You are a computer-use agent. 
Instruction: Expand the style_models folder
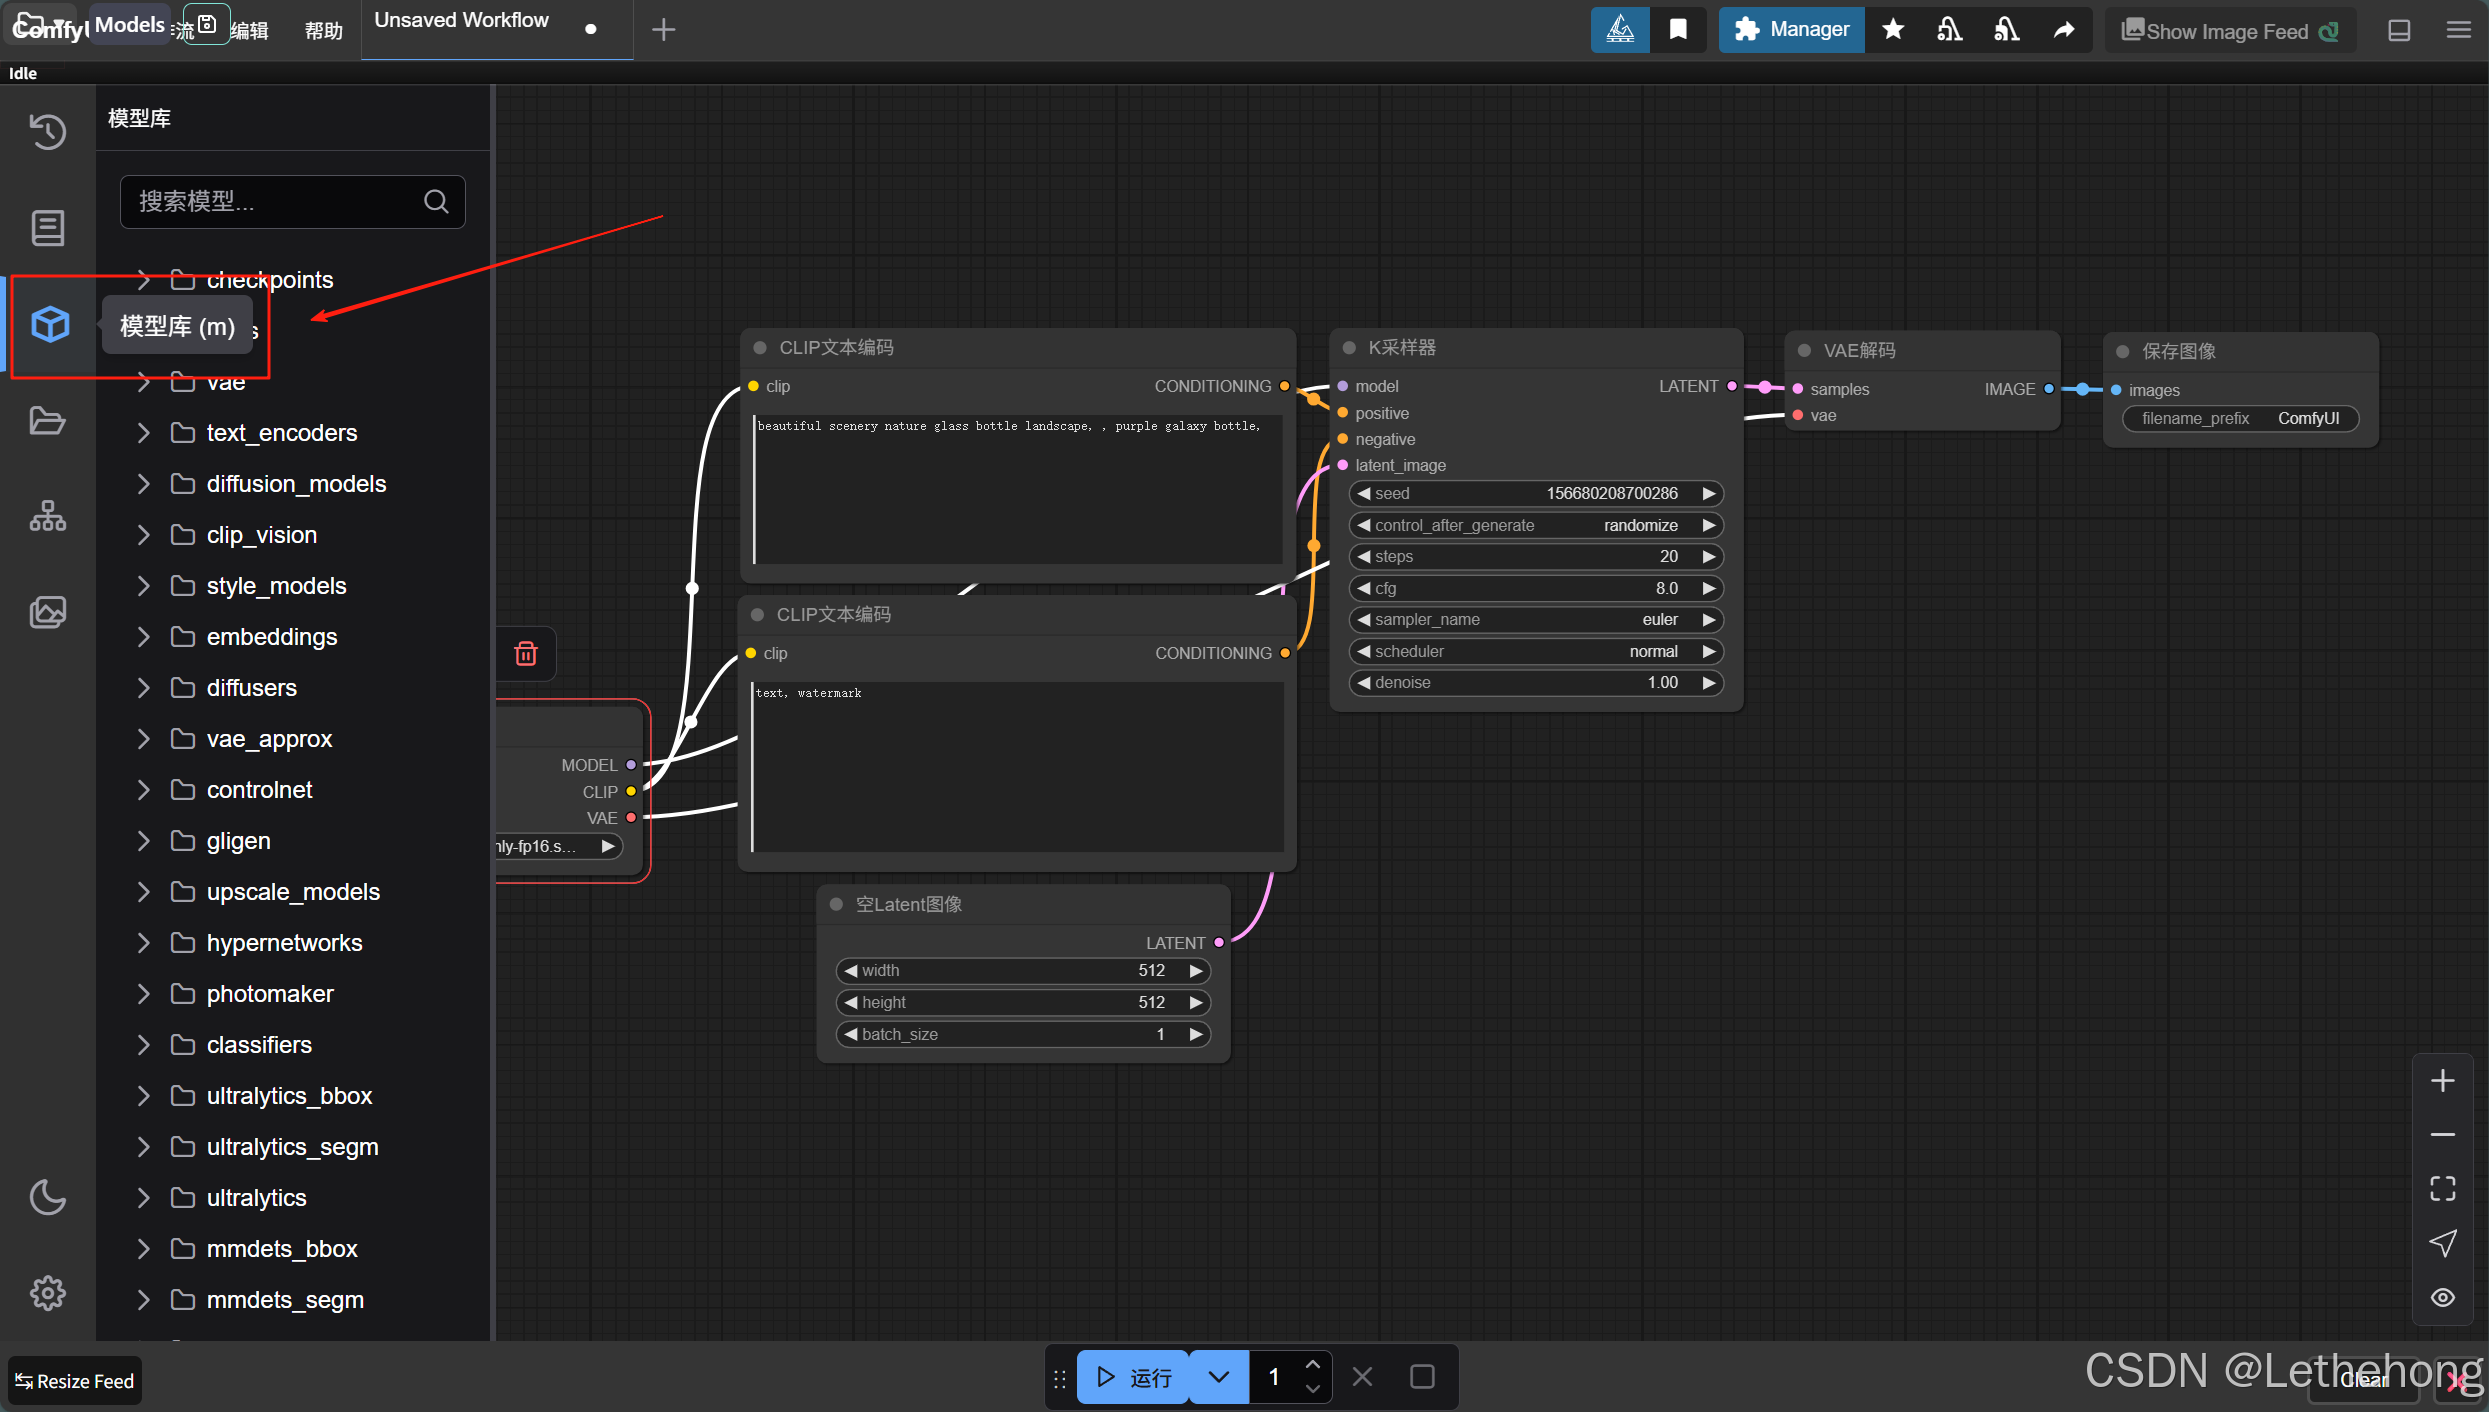[x=143, y=586]
